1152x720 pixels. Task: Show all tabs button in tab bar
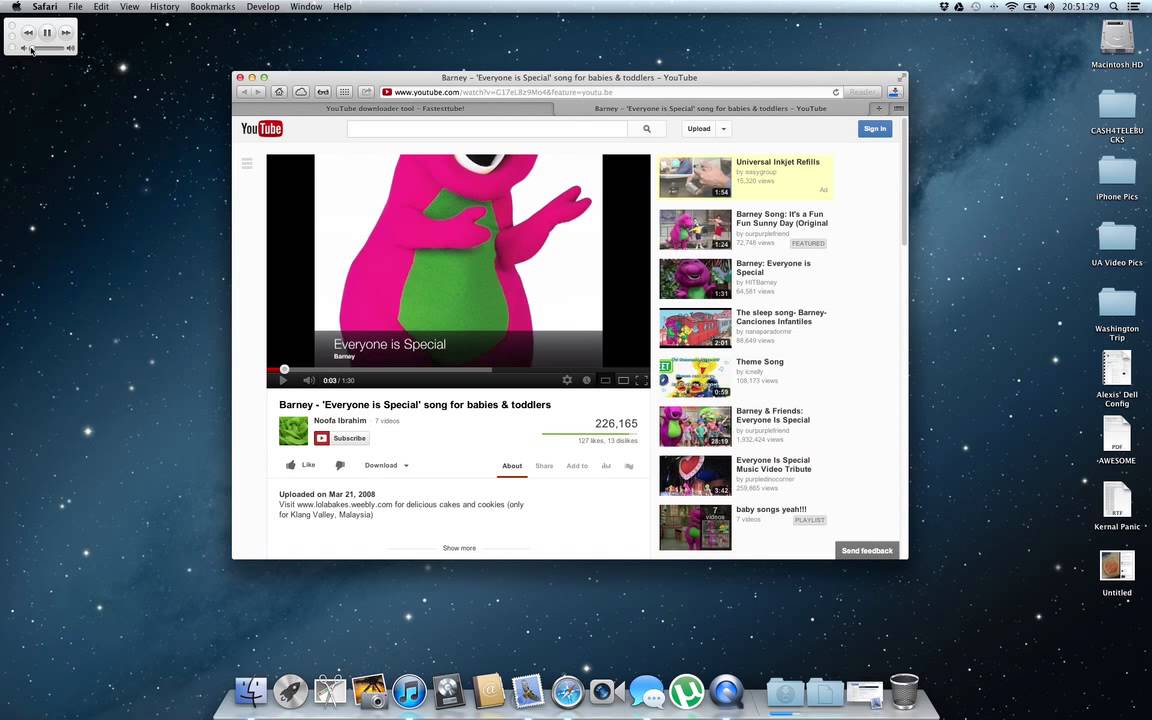click(x=899, y=108)
